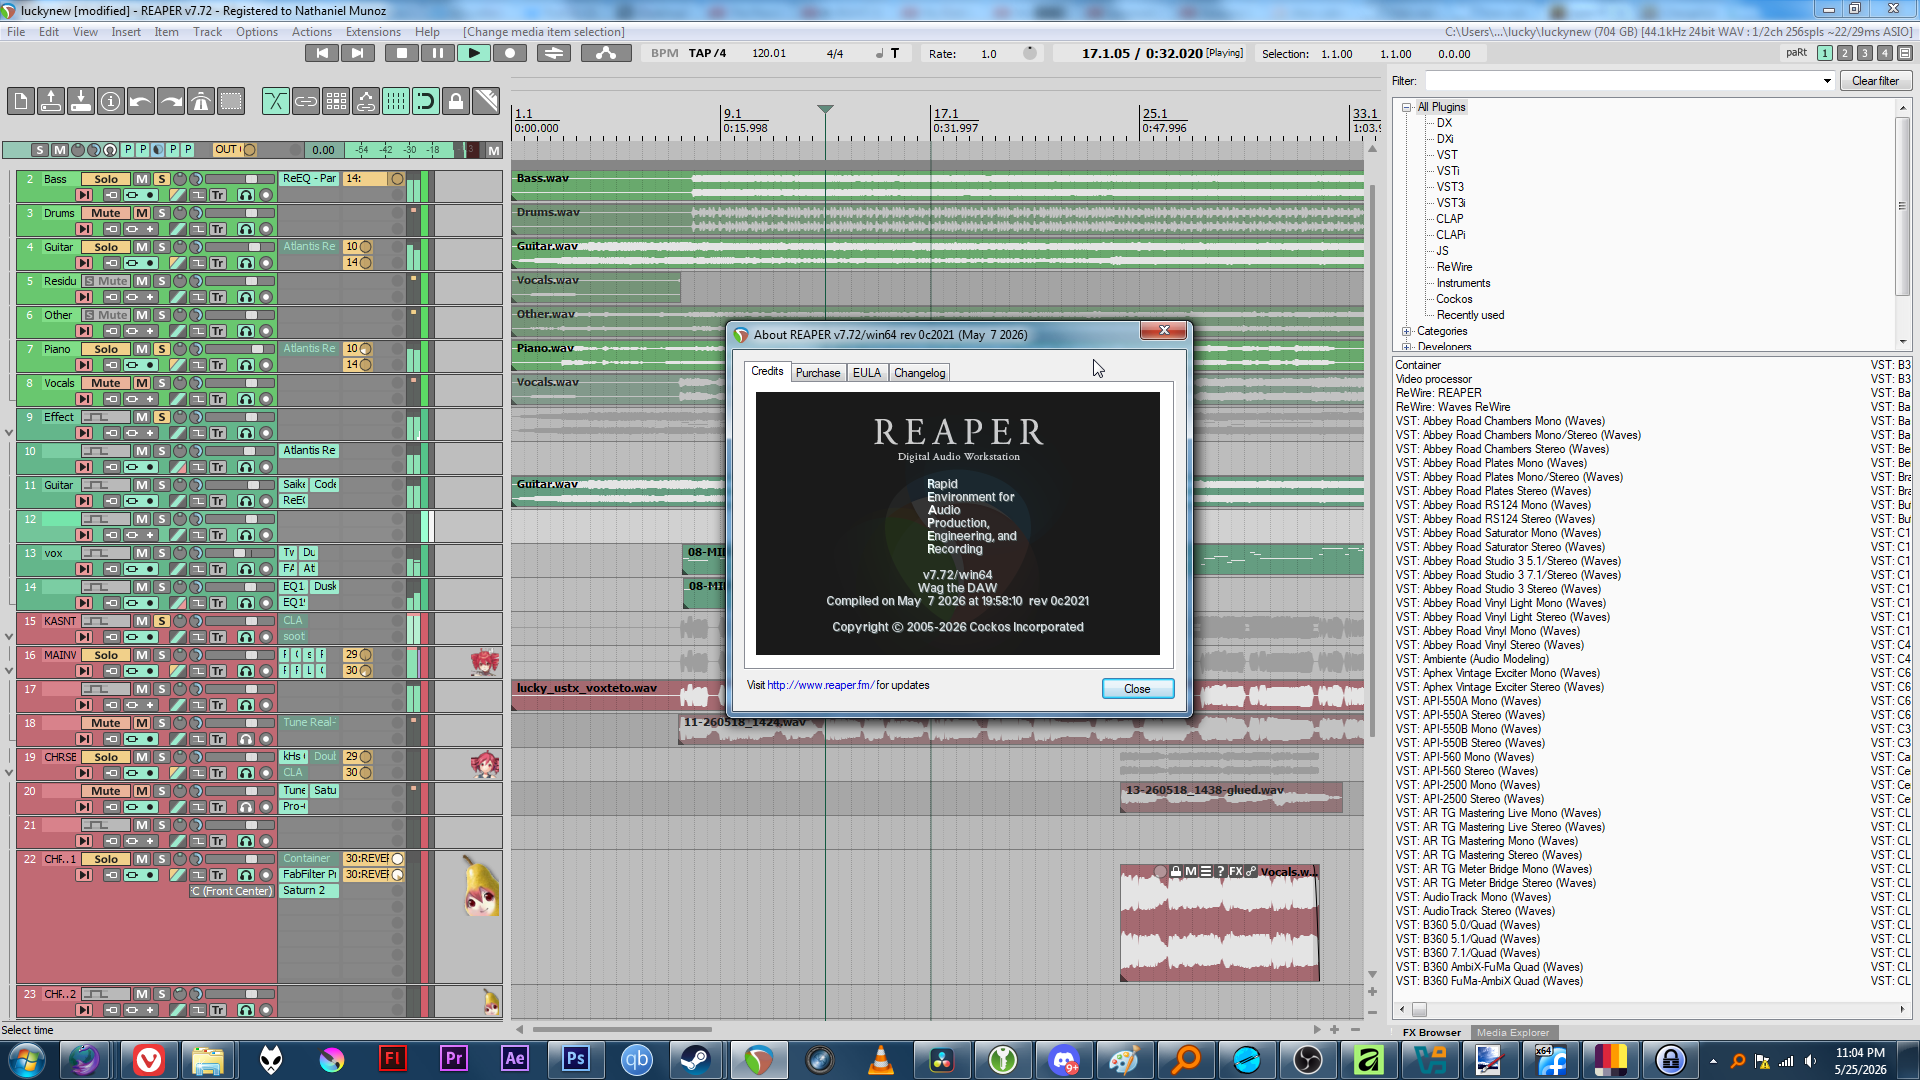Select Vocals.wav clip on track 22
Screen dimensions: 1920x1080
coord(1220,923)
